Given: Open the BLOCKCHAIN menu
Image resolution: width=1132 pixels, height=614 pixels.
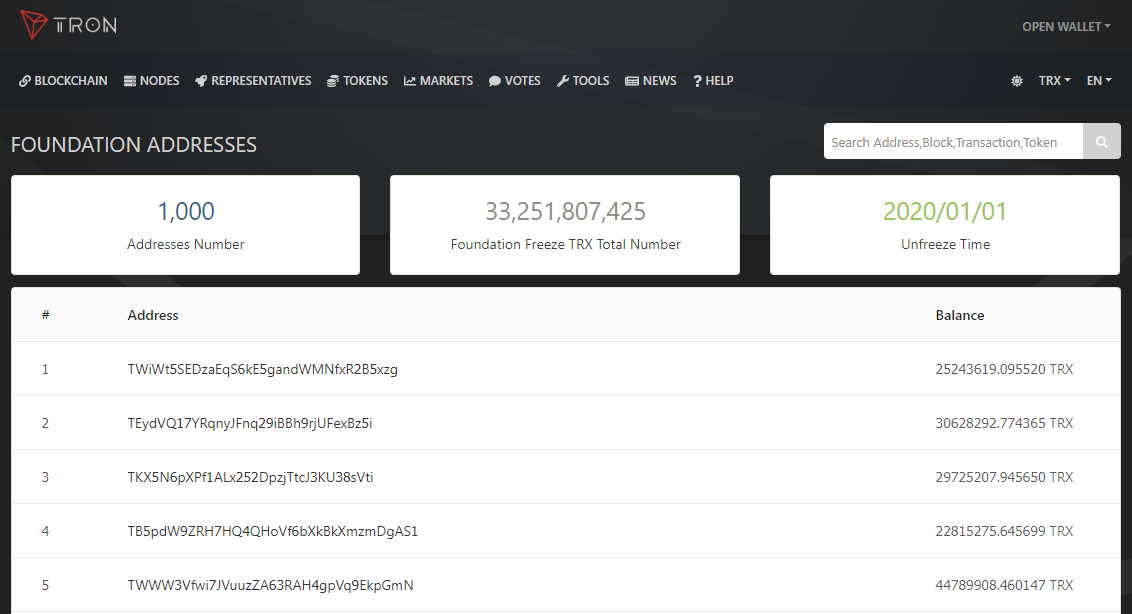Looking at the screenshot, I should click(64, 81).
